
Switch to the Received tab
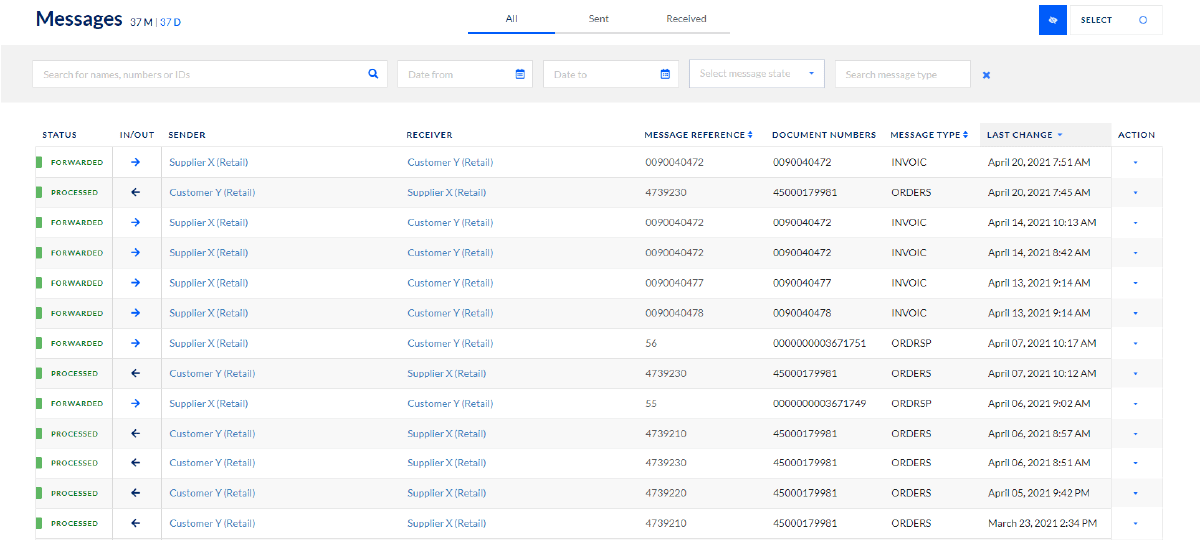click(x=686, y=19)
